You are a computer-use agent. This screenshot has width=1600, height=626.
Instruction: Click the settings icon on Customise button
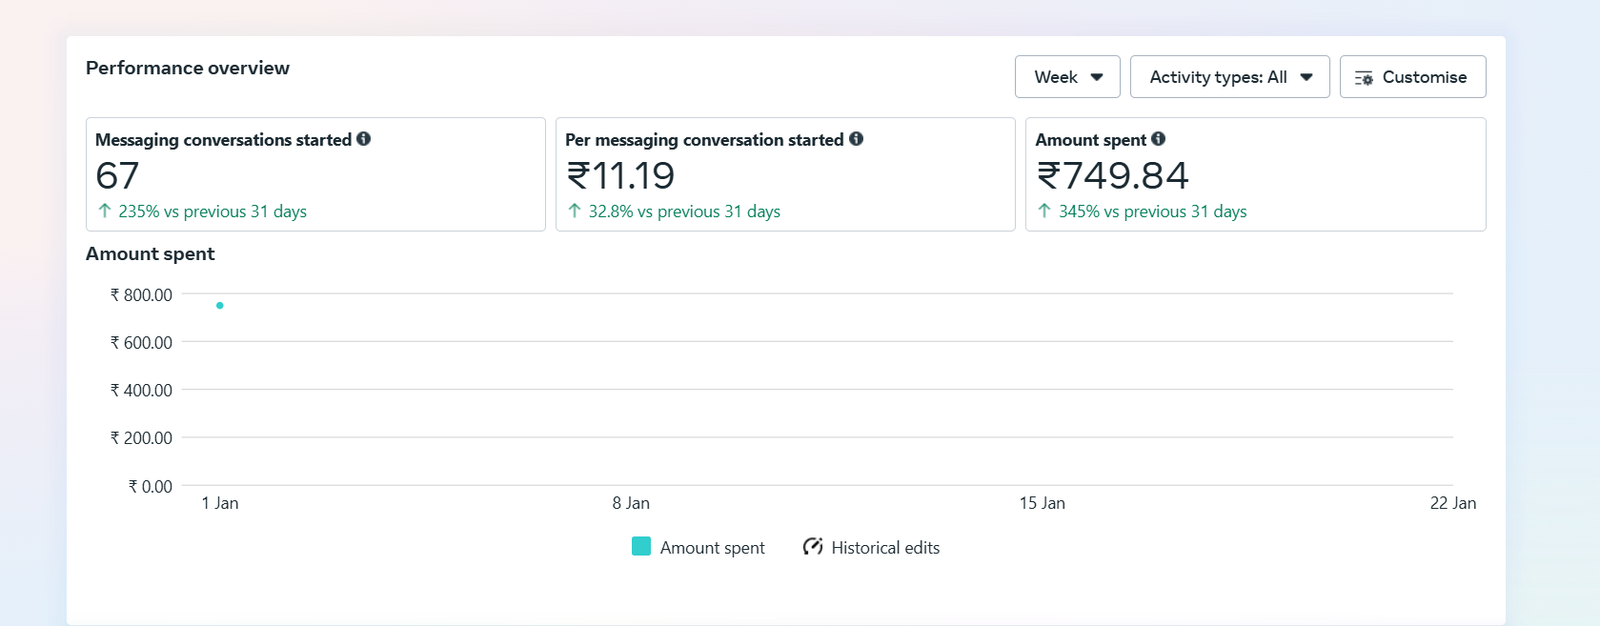(1364, 78)
